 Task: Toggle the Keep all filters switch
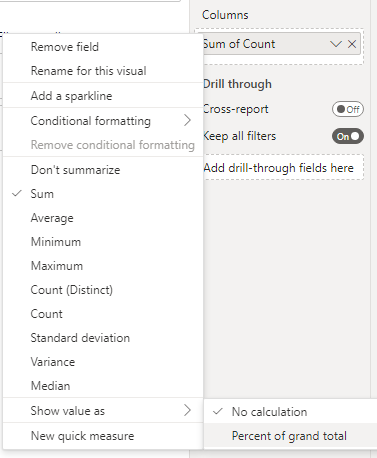tap(348, 136)
